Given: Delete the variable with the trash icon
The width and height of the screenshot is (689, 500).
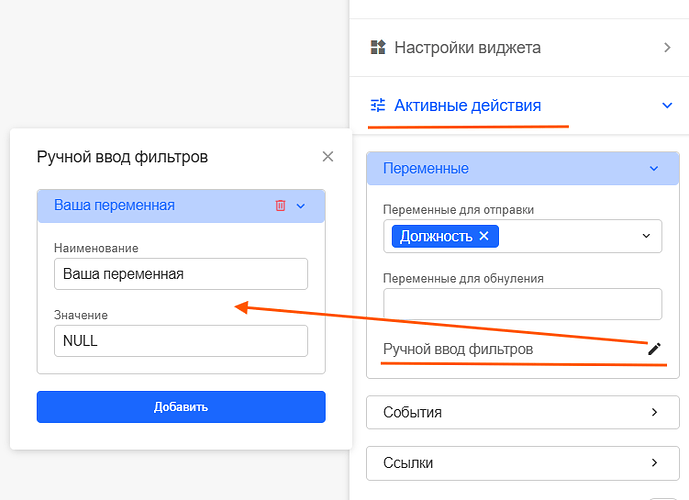Looking at the screenshot, I should [x=280, y=206].
